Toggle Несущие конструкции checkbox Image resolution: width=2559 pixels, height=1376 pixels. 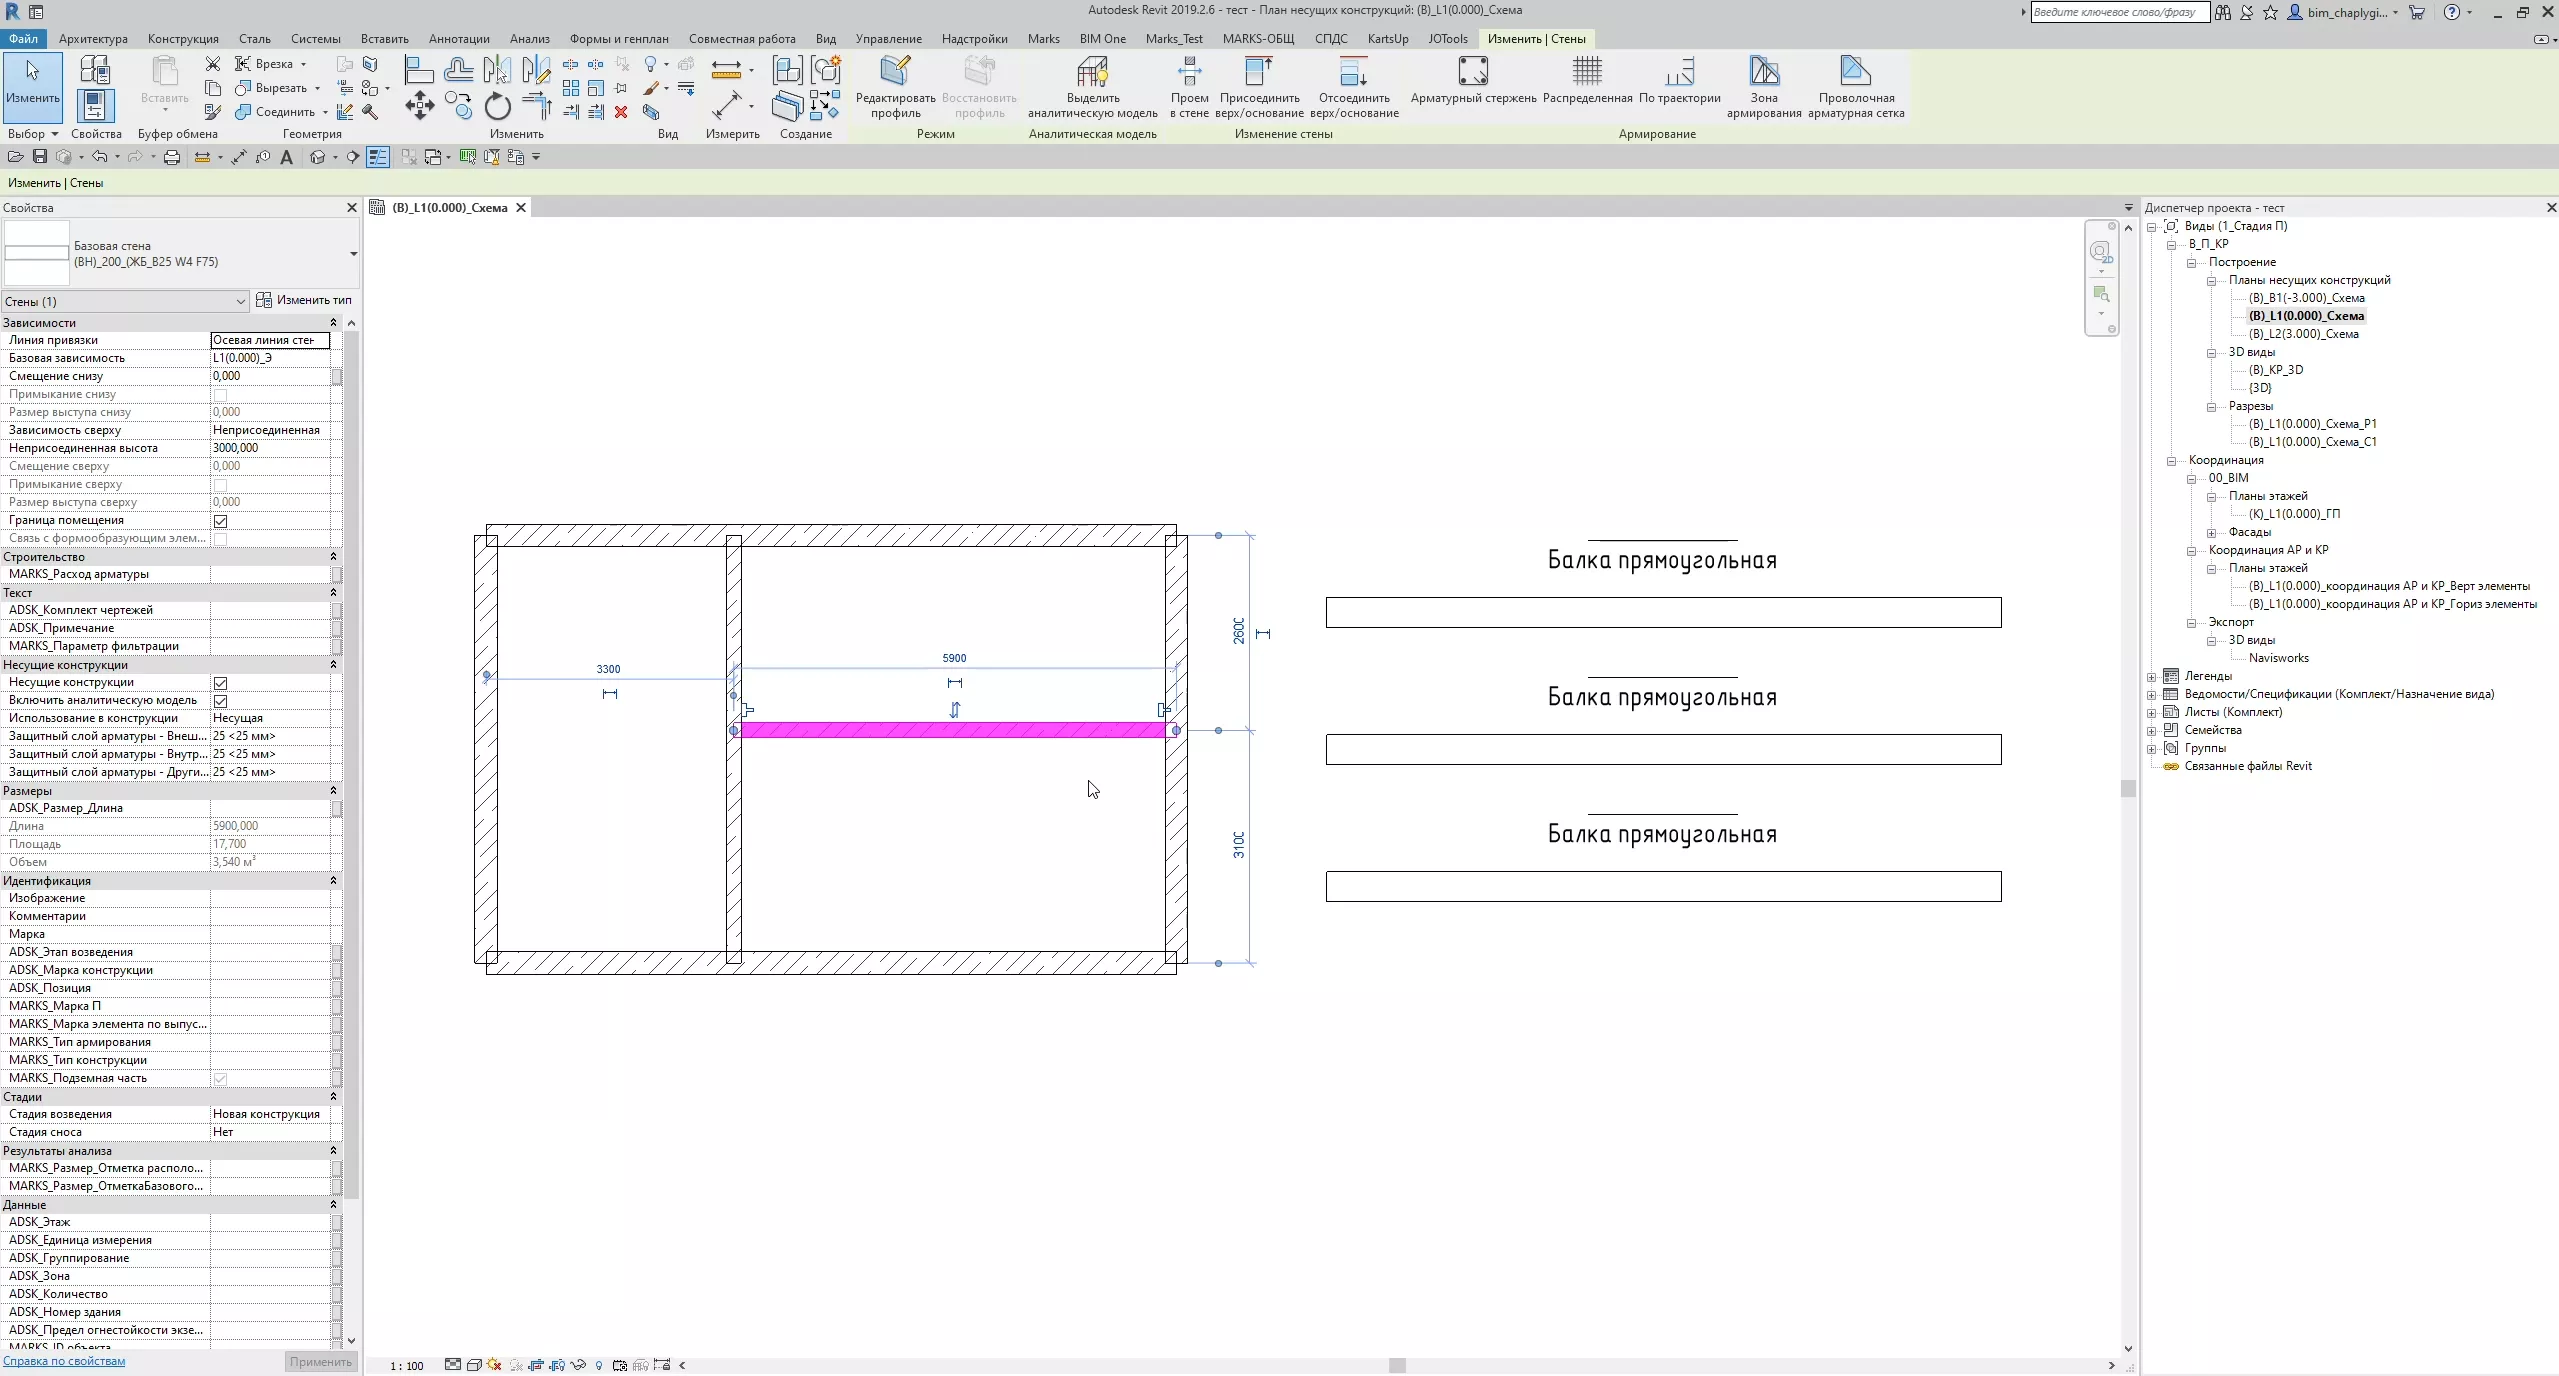pyautogui.click(x=221, y=683)
